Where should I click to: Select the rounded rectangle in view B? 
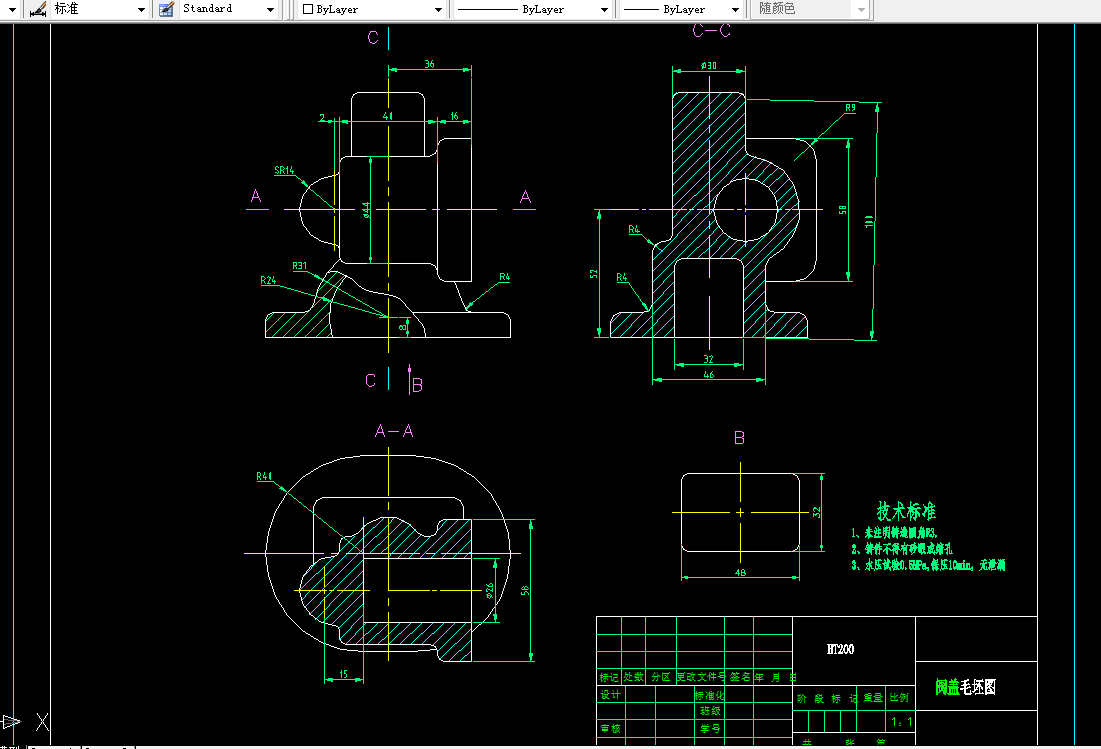coord(740,512)
